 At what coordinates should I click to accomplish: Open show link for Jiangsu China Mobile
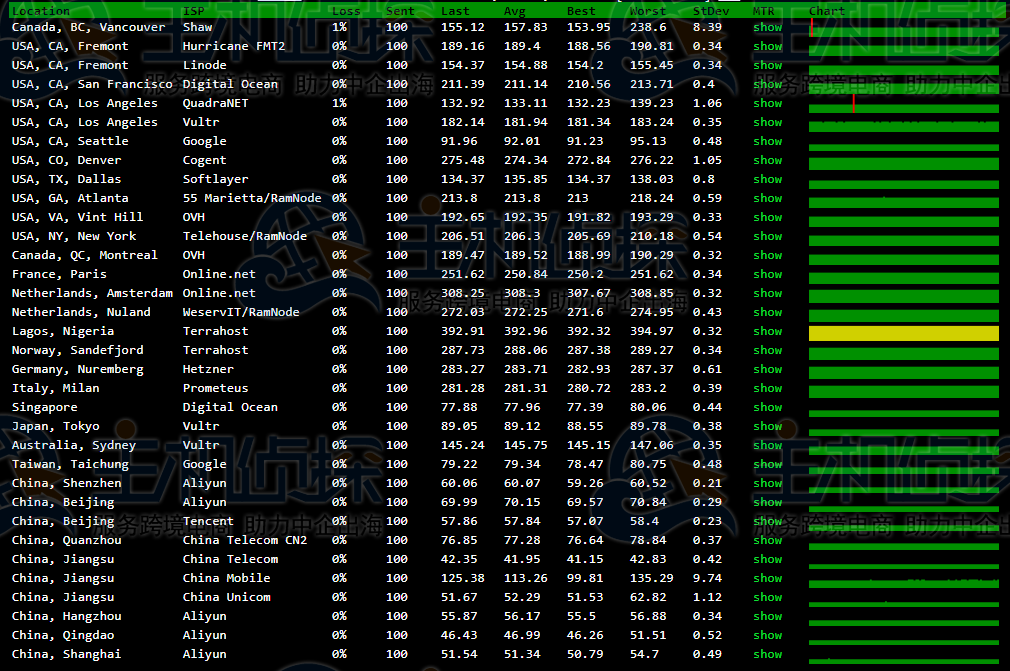point(767,578)
